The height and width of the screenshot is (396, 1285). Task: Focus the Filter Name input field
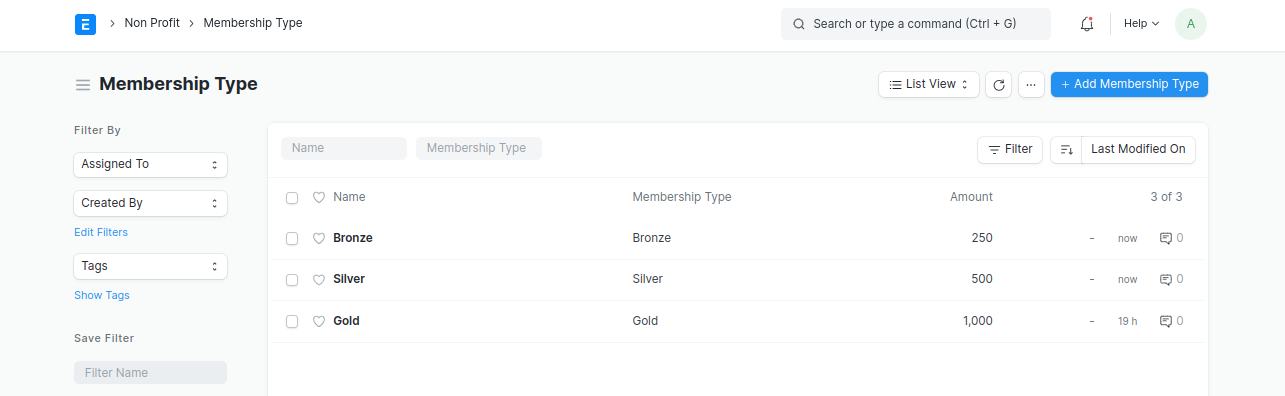tap(151, 372)
